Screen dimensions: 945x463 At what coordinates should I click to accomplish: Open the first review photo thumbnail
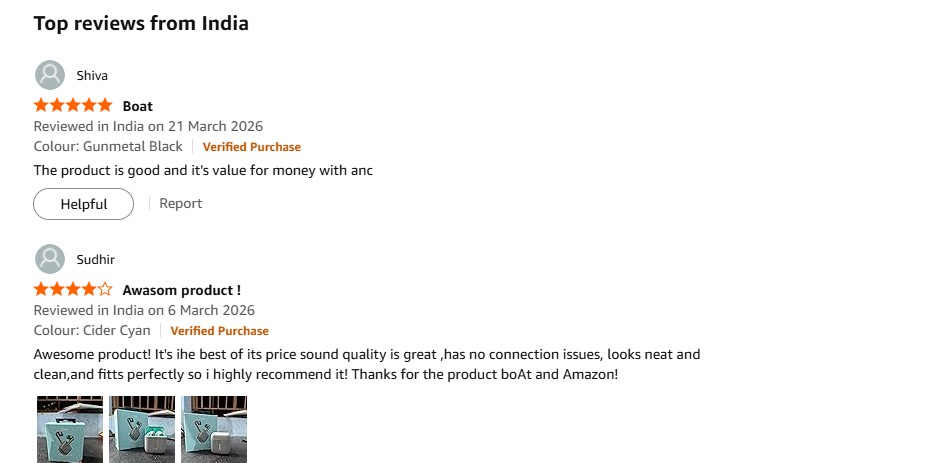click(70, 429)
